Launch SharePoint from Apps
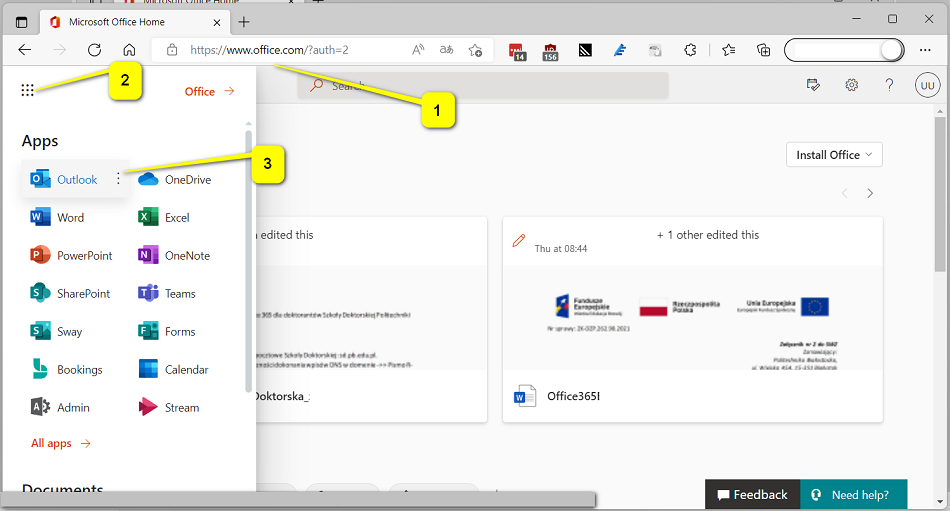This screenshot has width=950, height=511. click(x=70, y=293)
